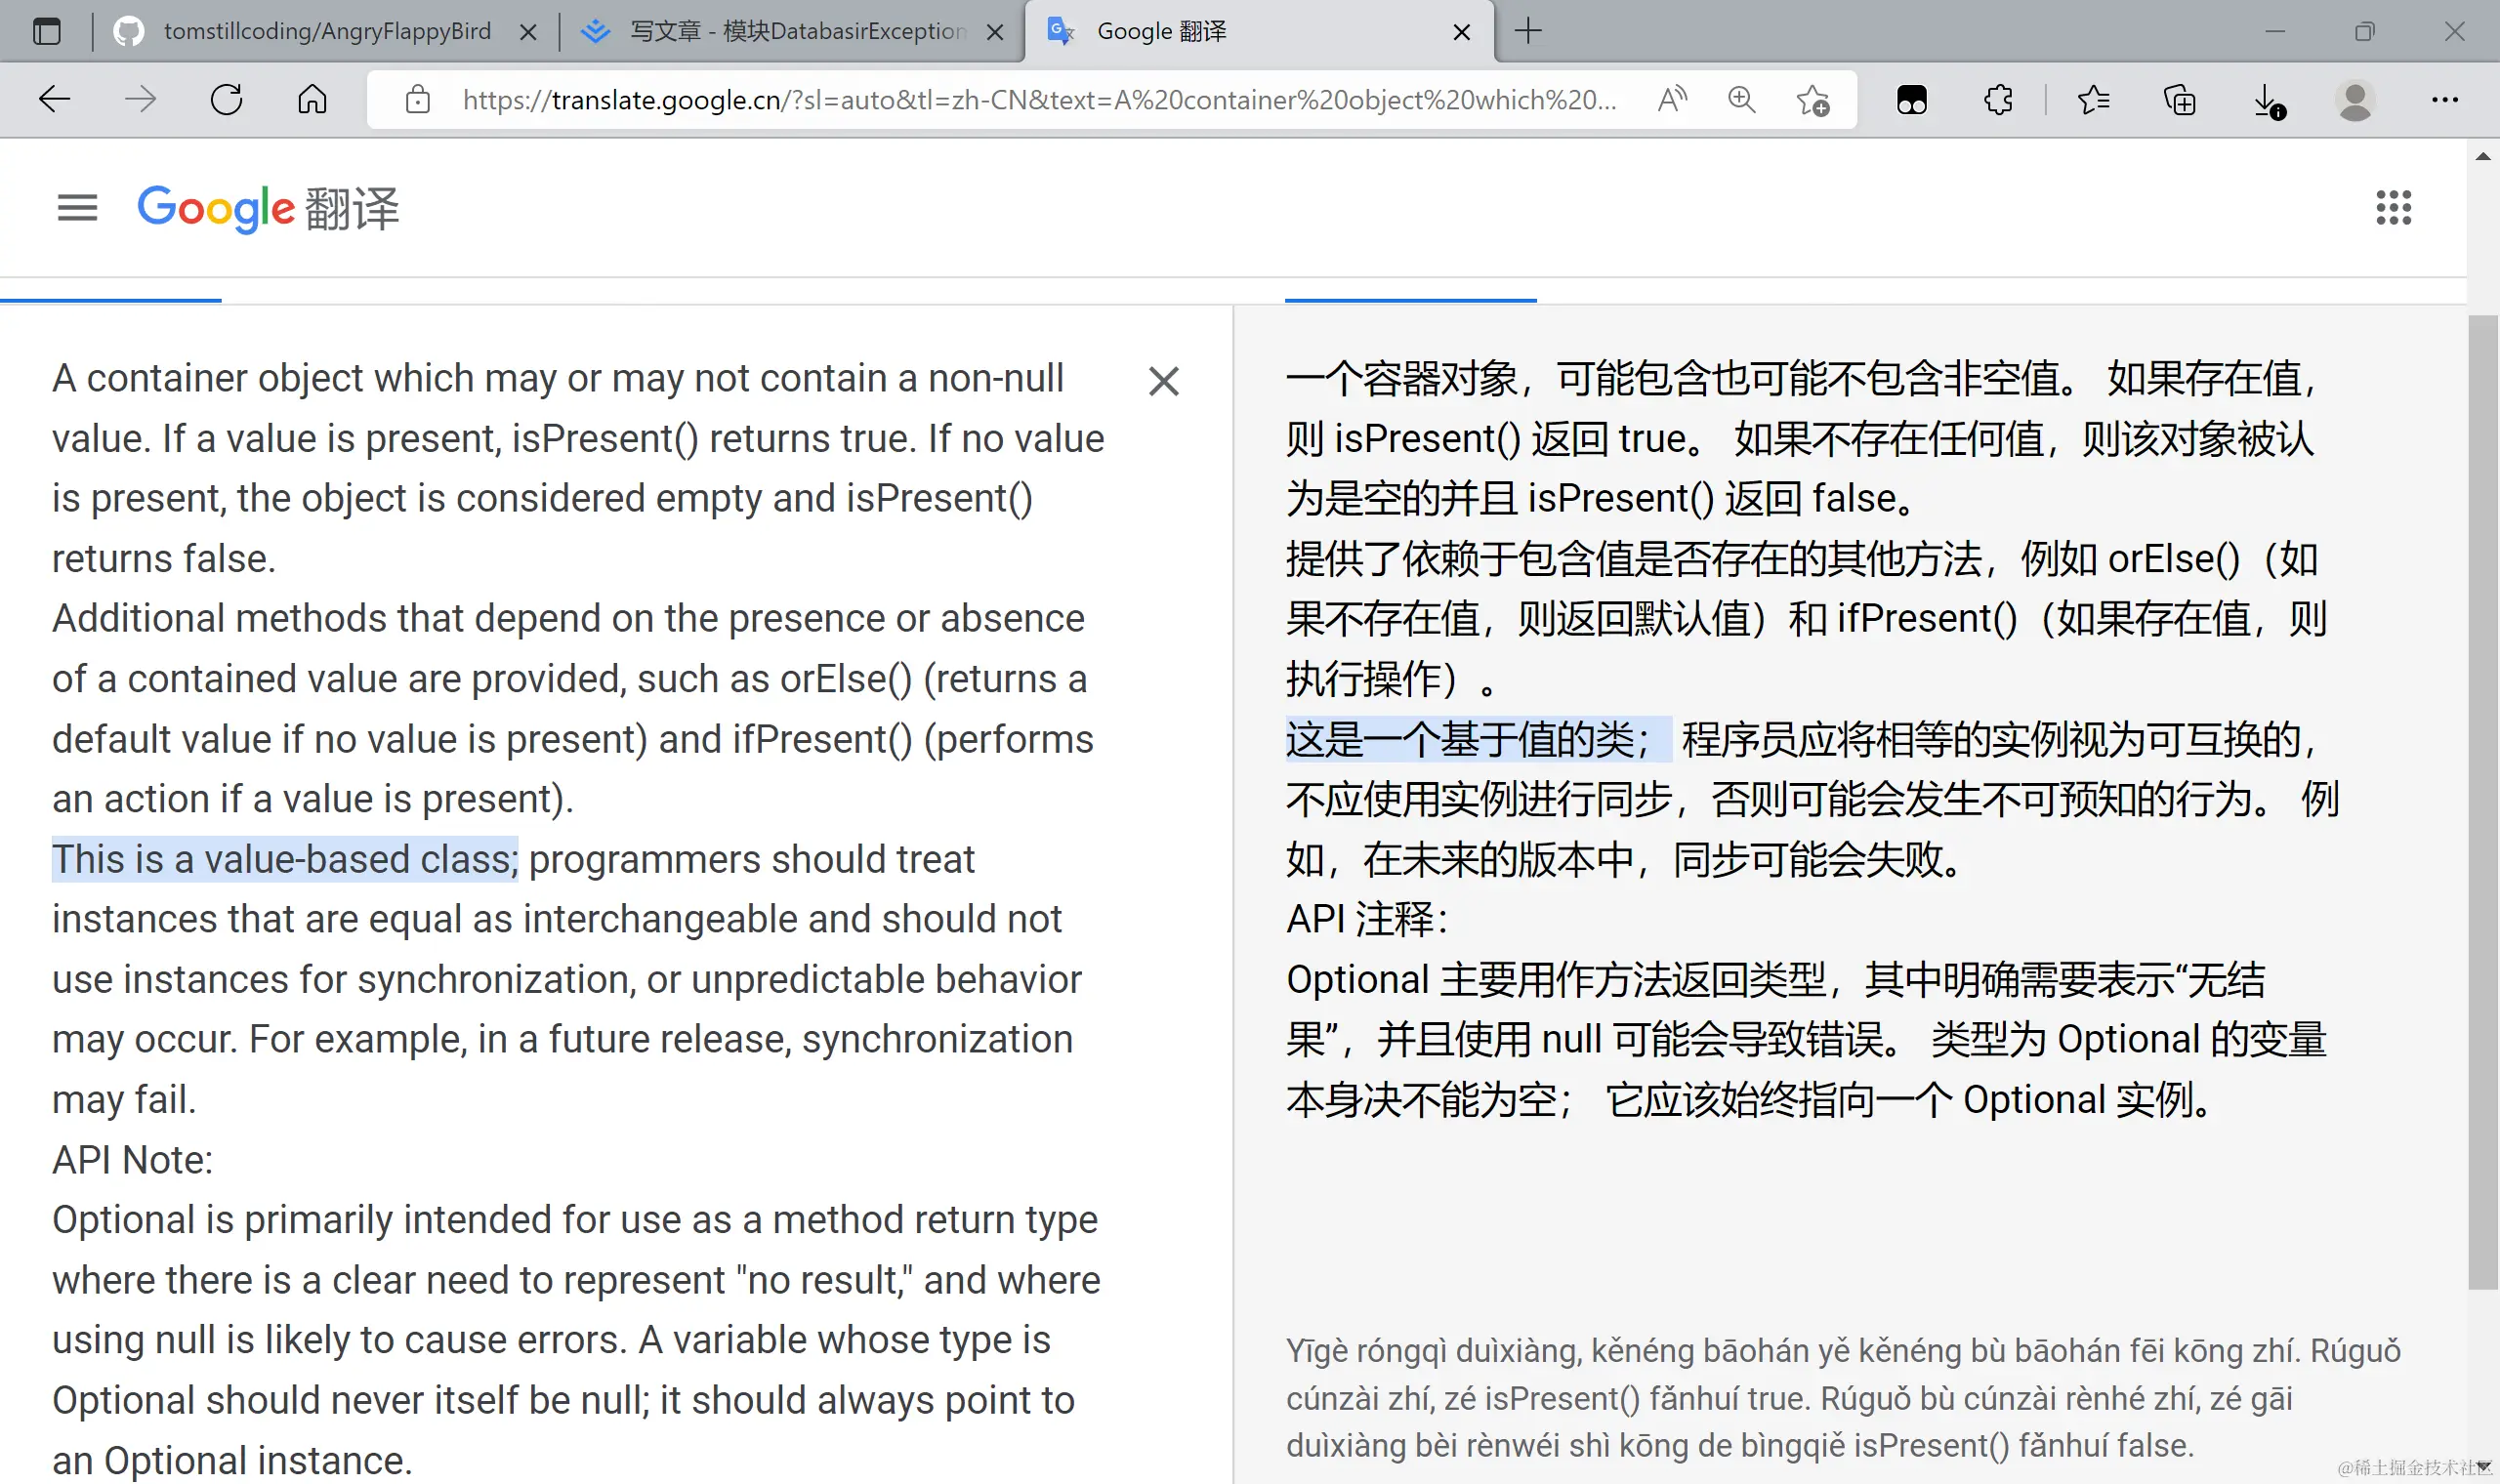Open the Collections icon
Image resolution: width=2500 pixels, height=1484 pixels.
pyautogui.click(x=2179, y=100)
